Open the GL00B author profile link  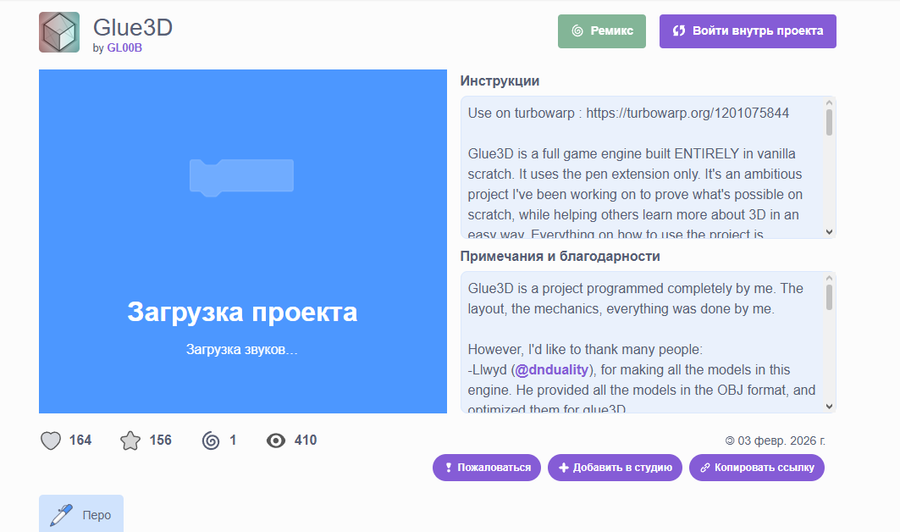coord(125,48)
